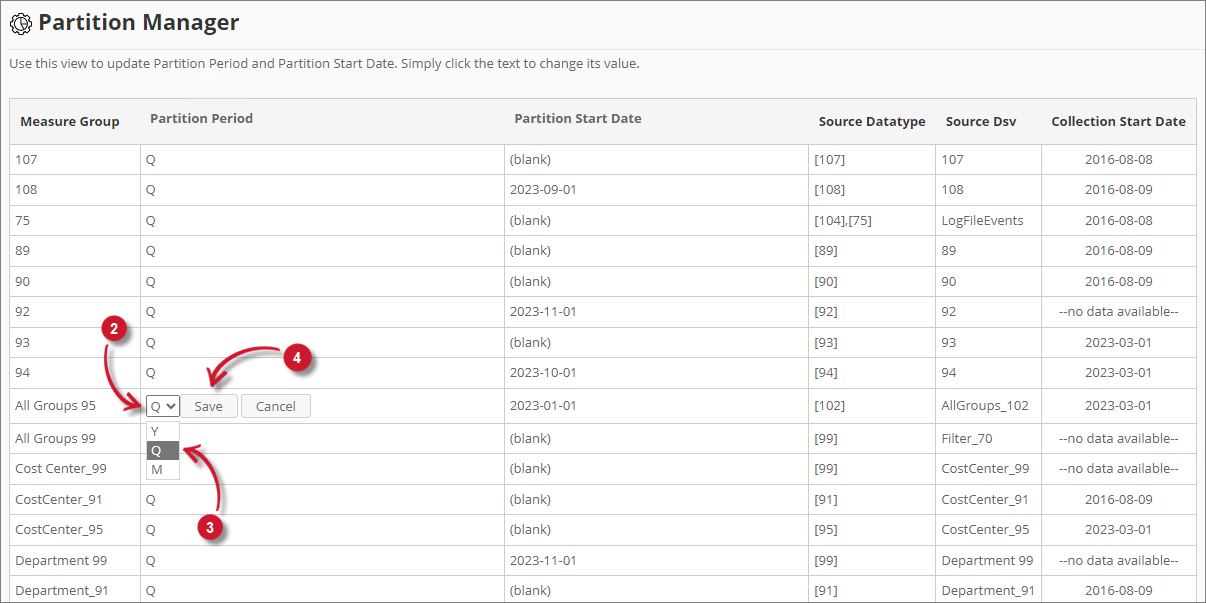This screenshot has width=1206, height=603.
Task: Click the Collection Start Date column header
Action: point(1118,121)
